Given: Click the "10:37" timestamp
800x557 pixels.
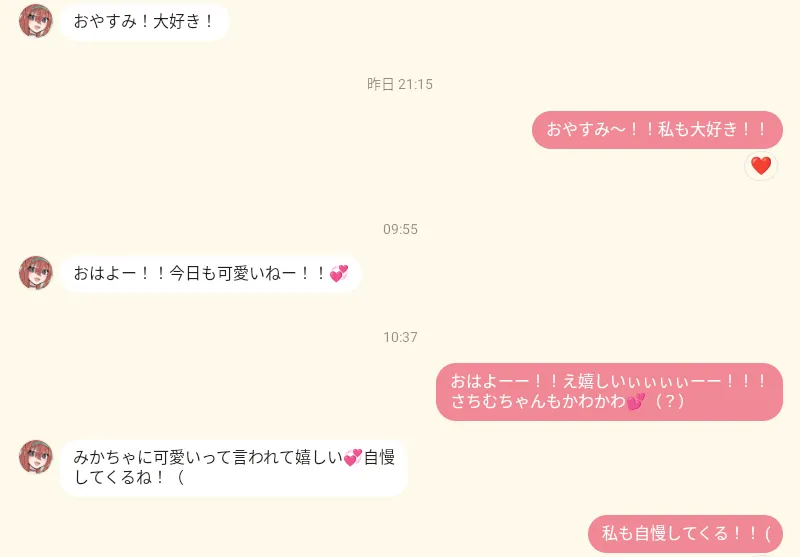Looking at the screenshot, I should tap(400, 337).
